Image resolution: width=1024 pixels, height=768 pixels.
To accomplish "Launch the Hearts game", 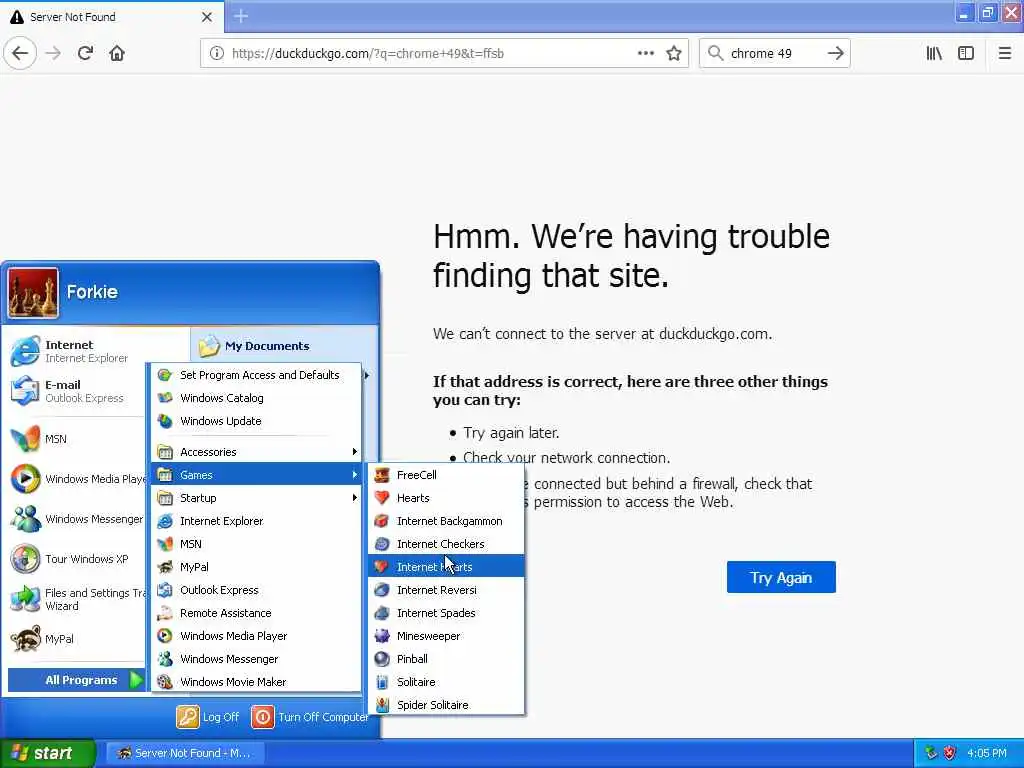I will coord(446,498).
